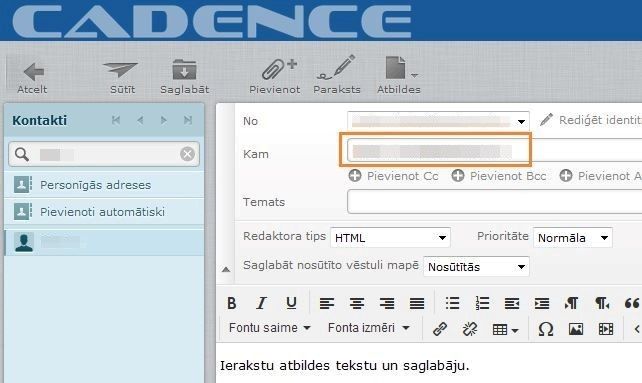Screen dimensions: 642x383
Task: Add a Cc field via Pievienot Cc
Action: (x=393, y=176)
